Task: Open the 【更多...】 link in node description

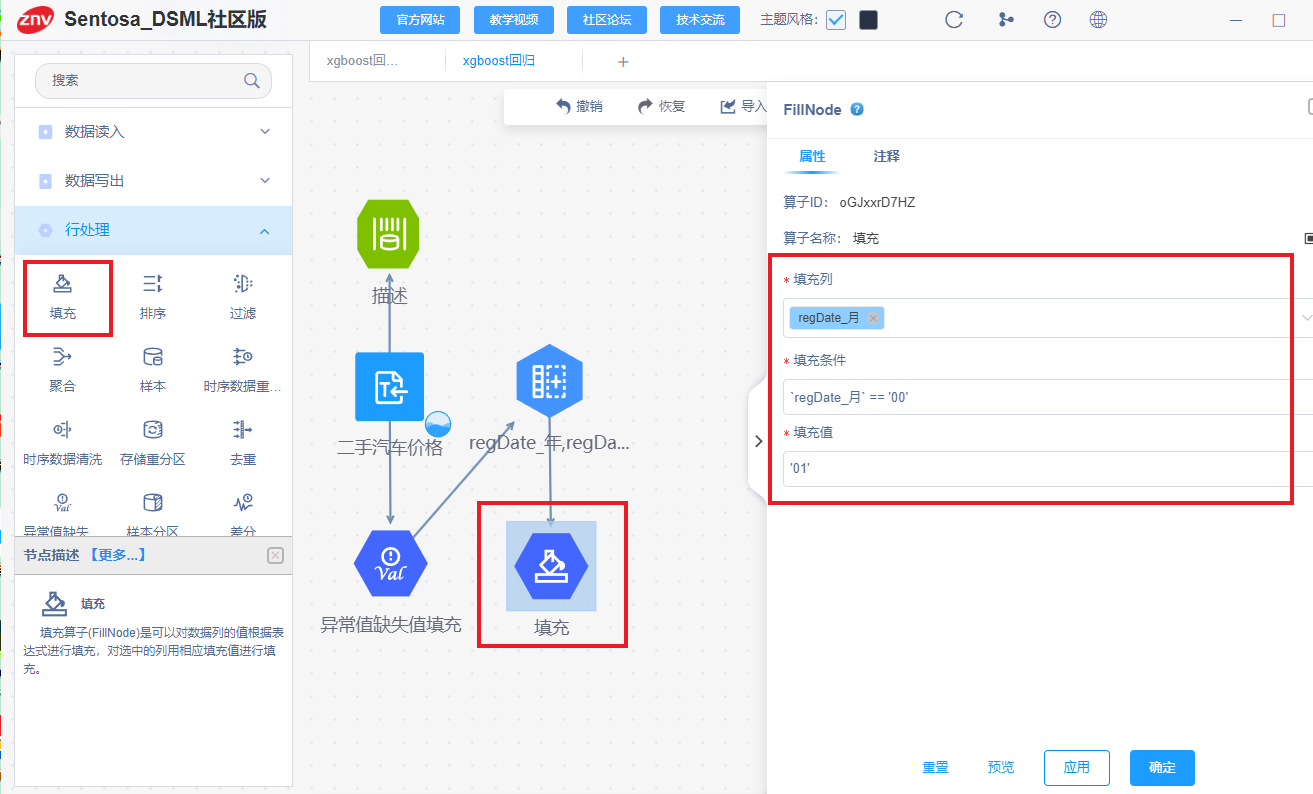Action: click(117, 555)
